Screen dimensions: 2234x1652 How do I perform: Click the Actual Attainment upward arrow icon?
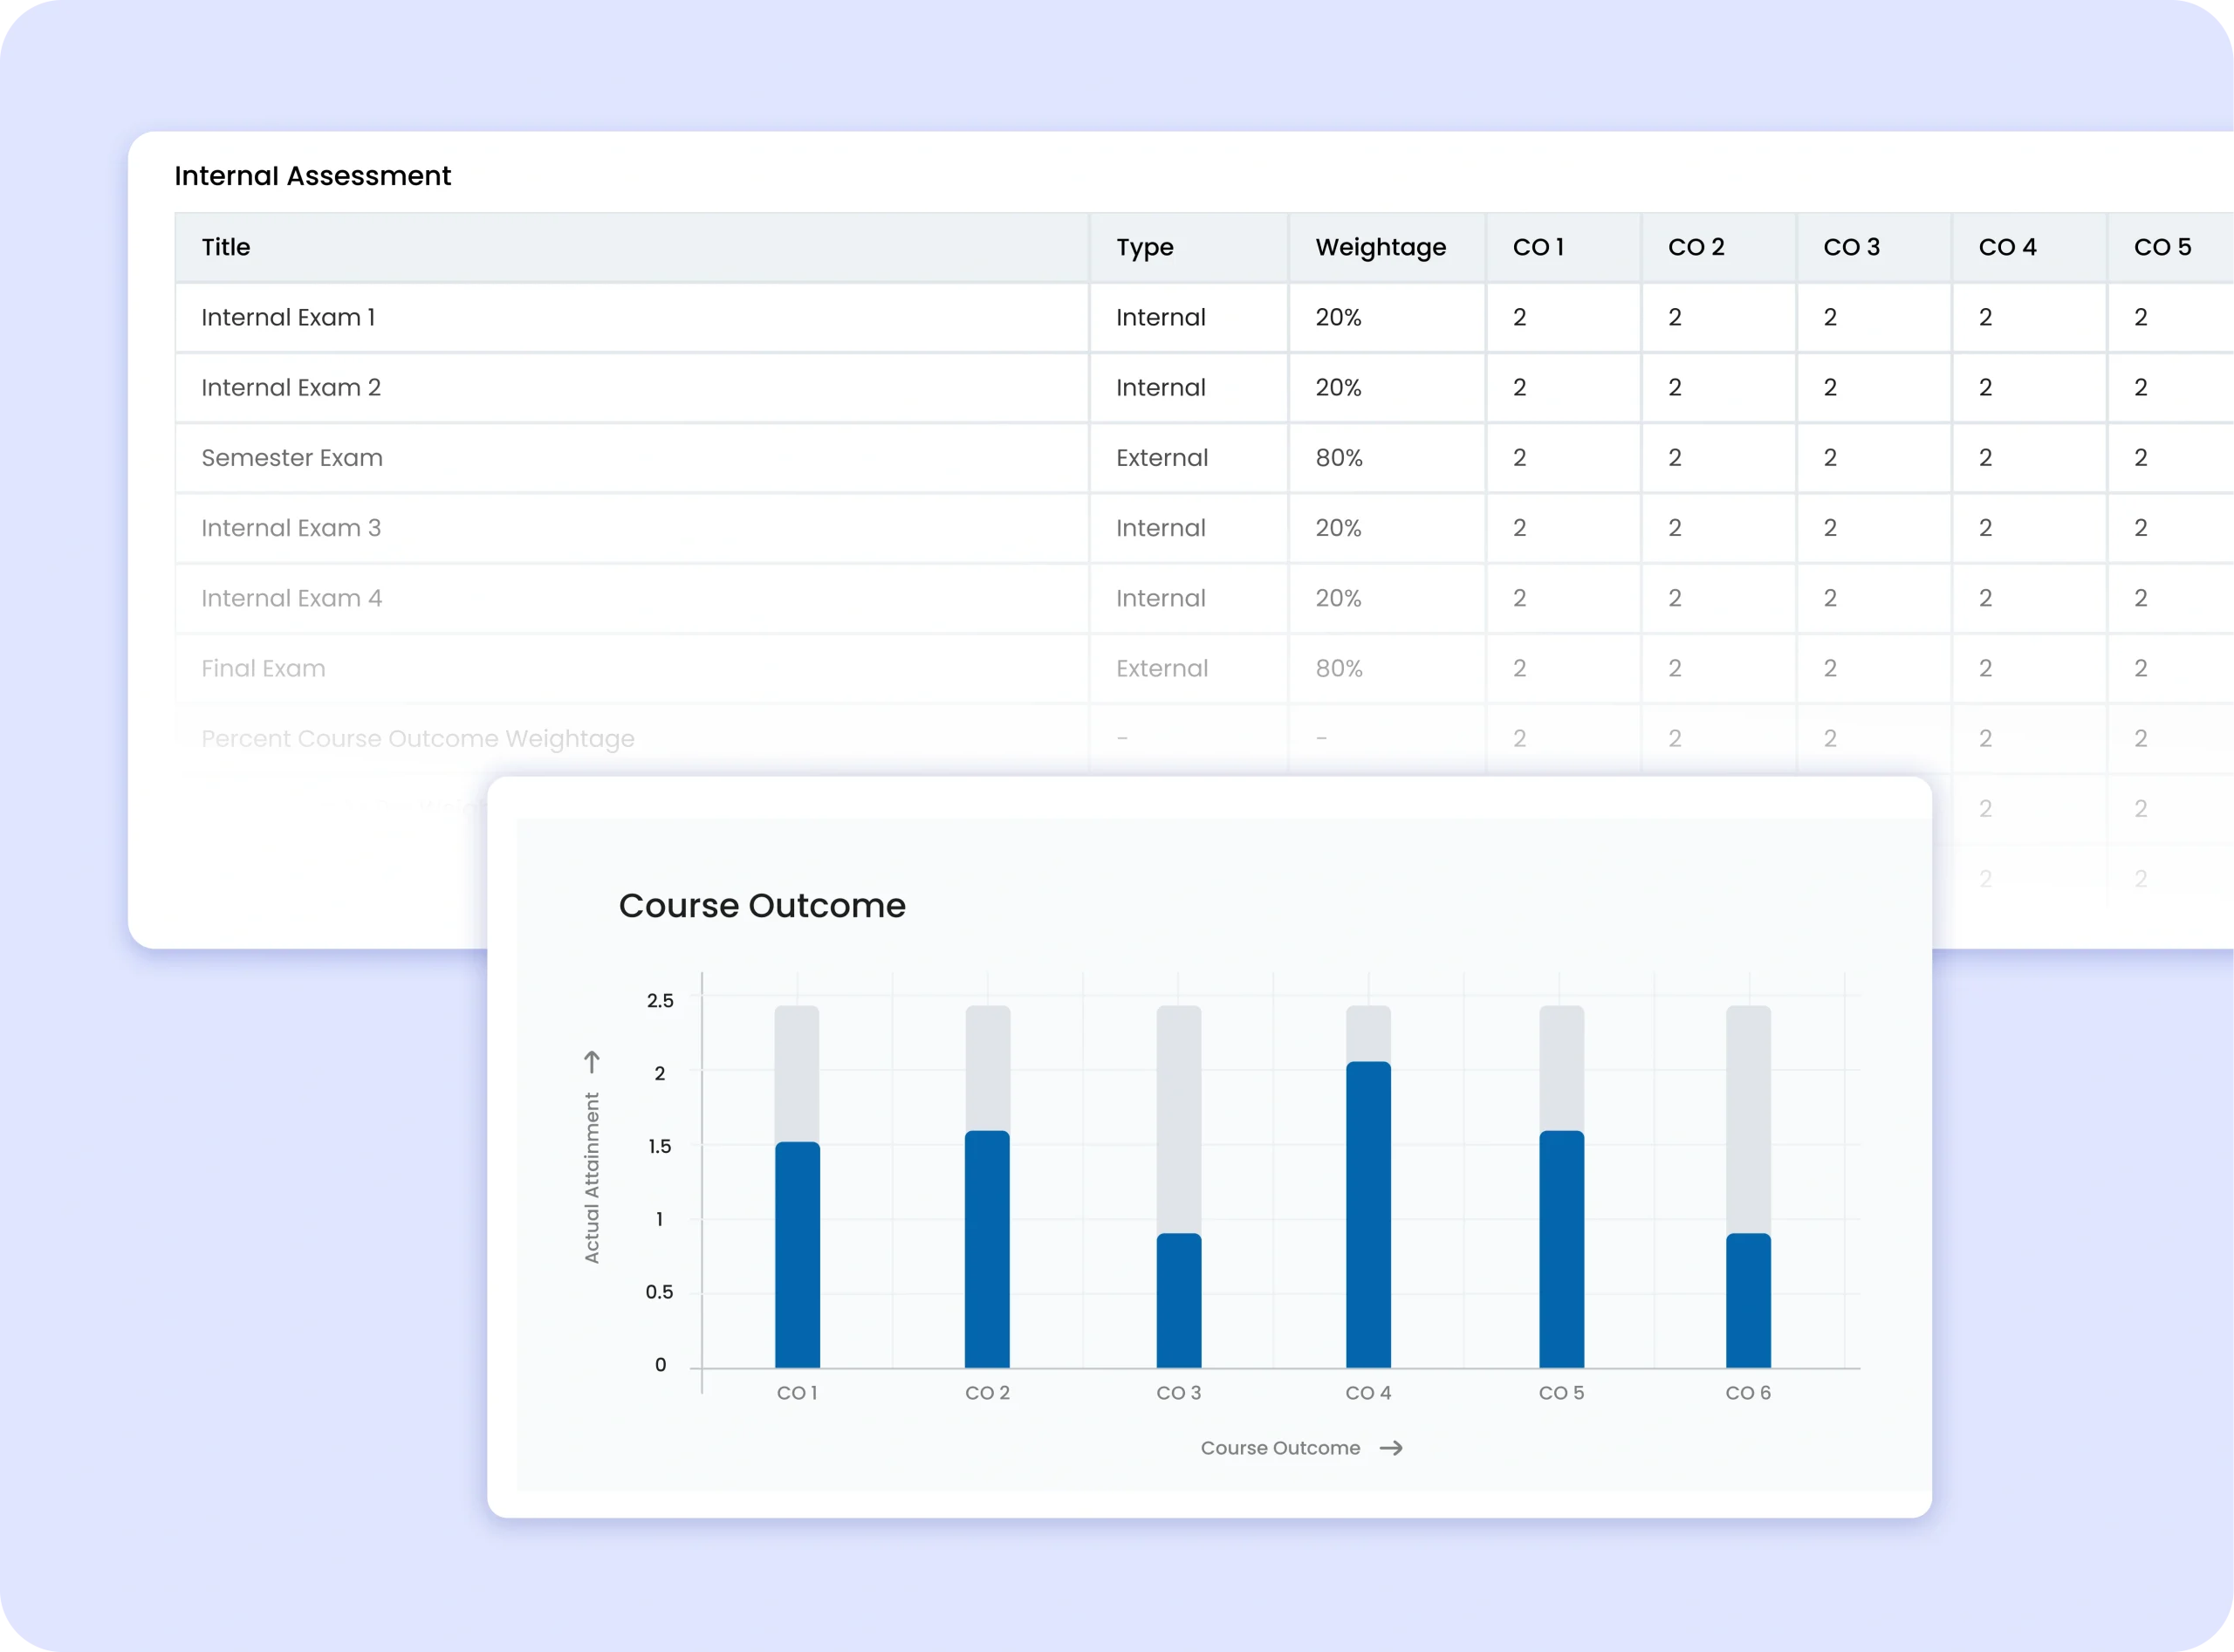[x=592, y=1062]
